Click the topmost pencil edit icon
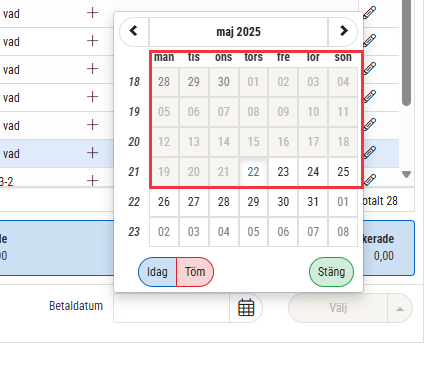 click(369, 13)
